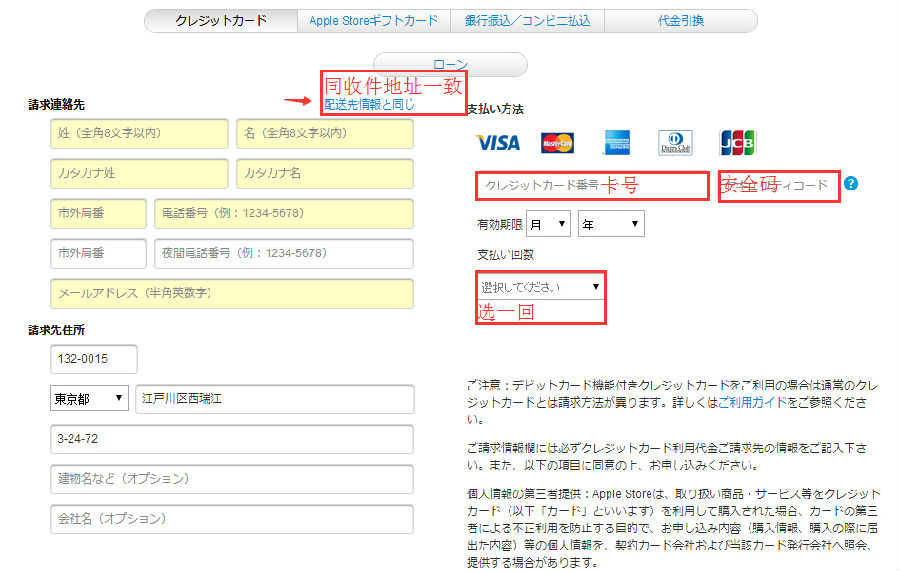Click the 132-0015 postal code field
900x573 pixels.
pos(93,359)
